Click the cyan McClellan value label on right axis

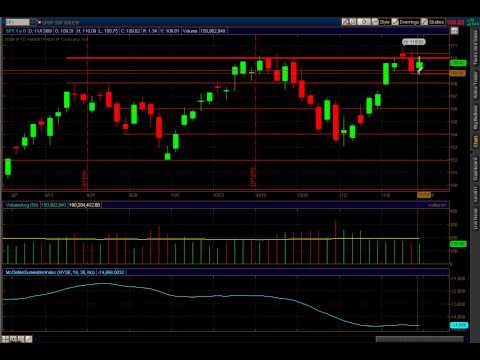click(459, 325)
